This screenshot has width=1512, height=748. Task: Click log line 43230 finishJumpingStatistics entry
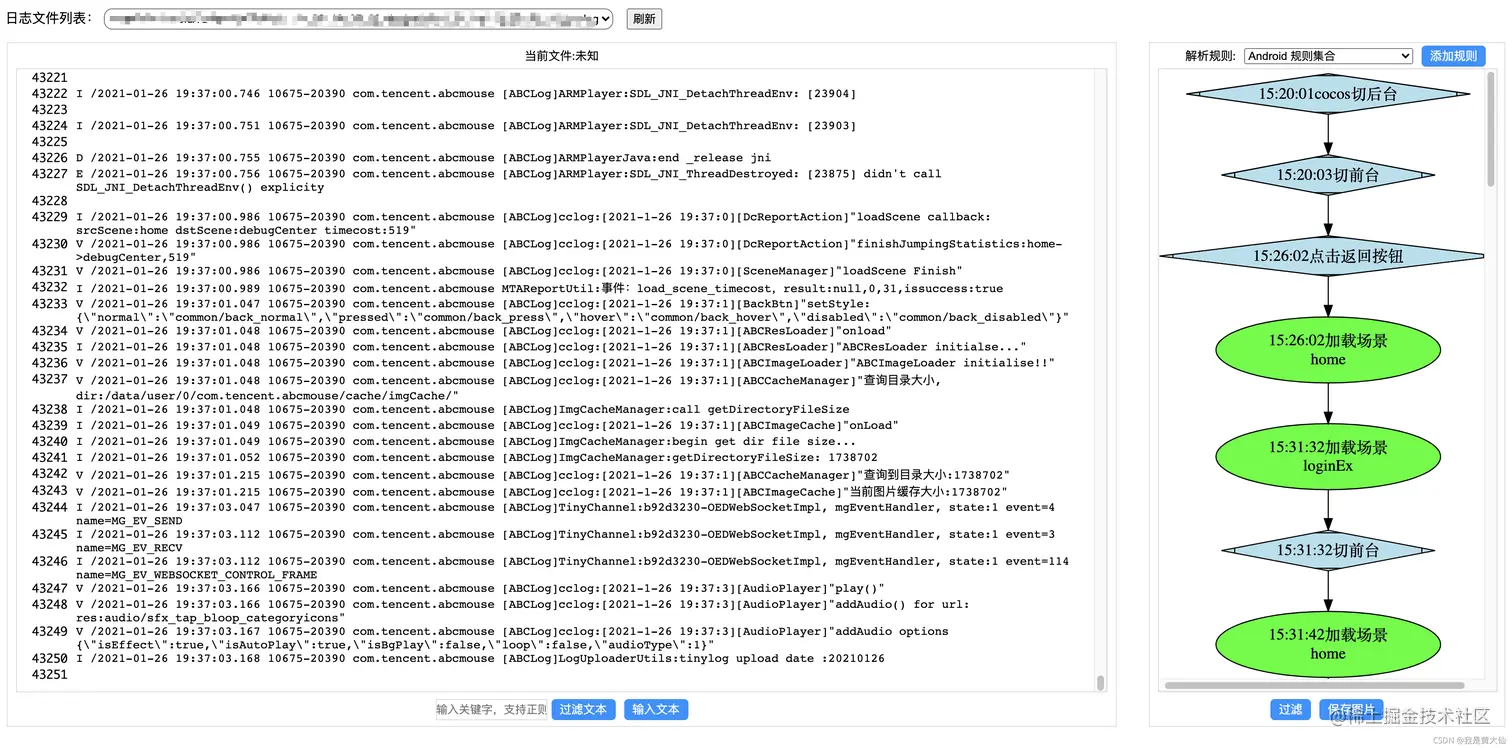[569, 250]
